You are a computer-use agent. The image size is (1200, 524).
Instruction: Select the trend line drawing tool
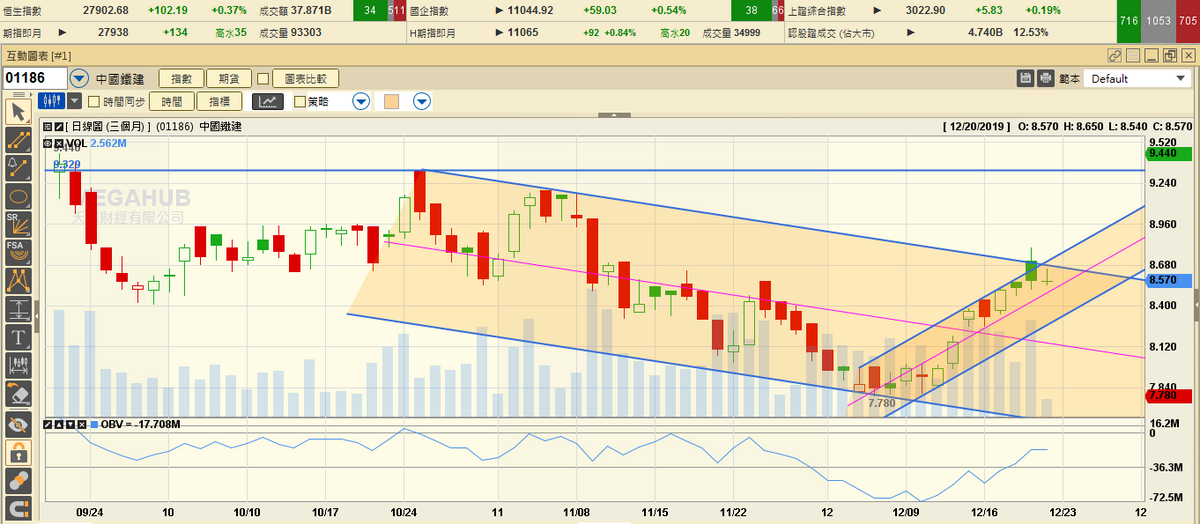tap(17, 139)
